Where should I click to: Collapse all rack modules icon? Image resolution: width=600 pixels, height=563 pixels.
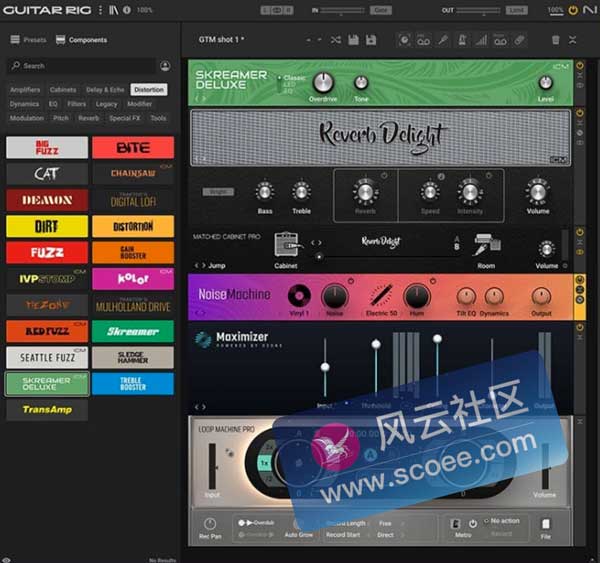click(x=572, y=40)
